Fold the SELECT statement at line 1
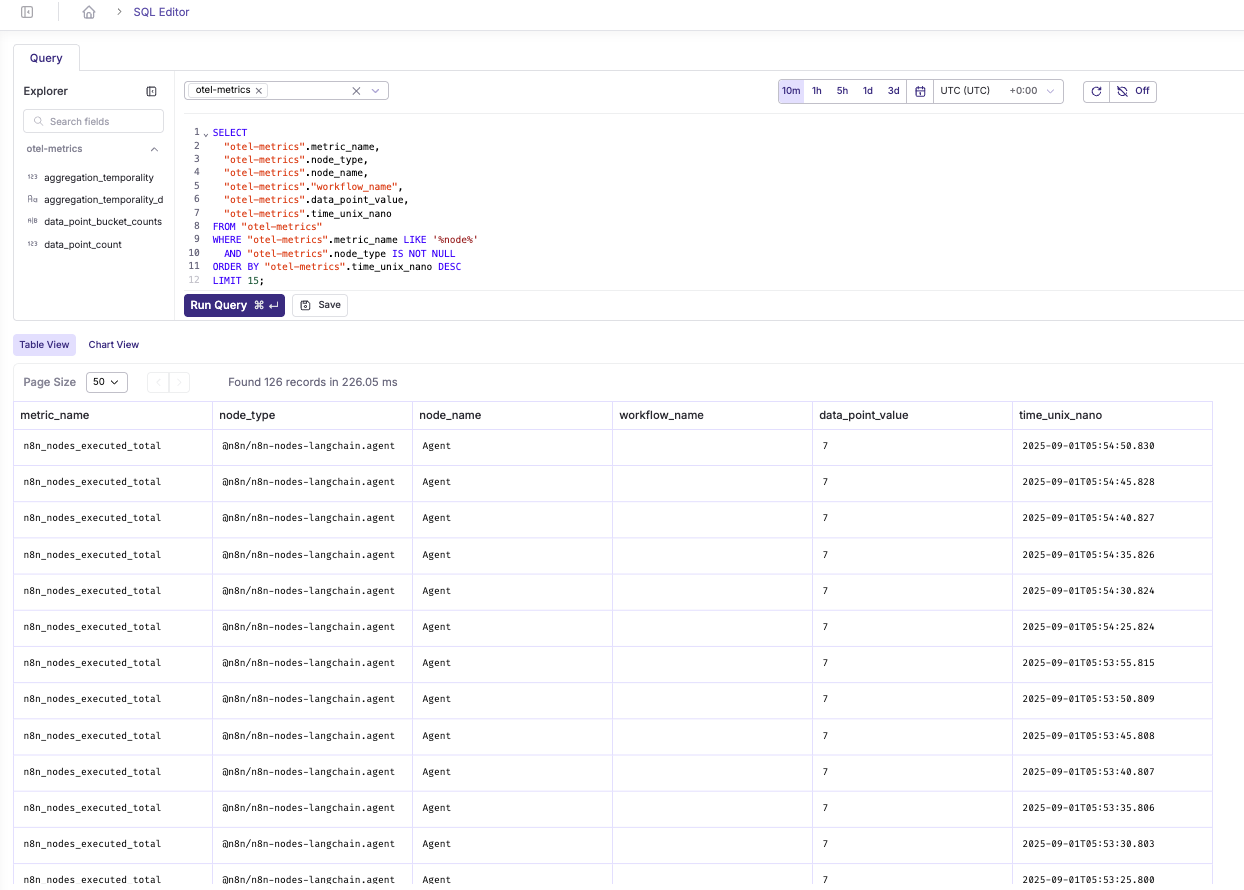The width and height of the screenshot is (1244, 890). coord(206,133)
